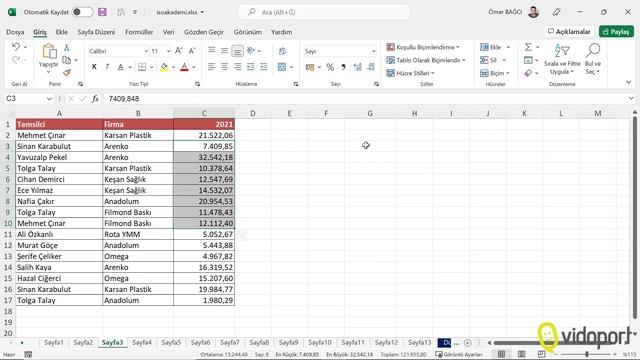
Task: Click the Copy icon
Action: [x=67, y=60]
